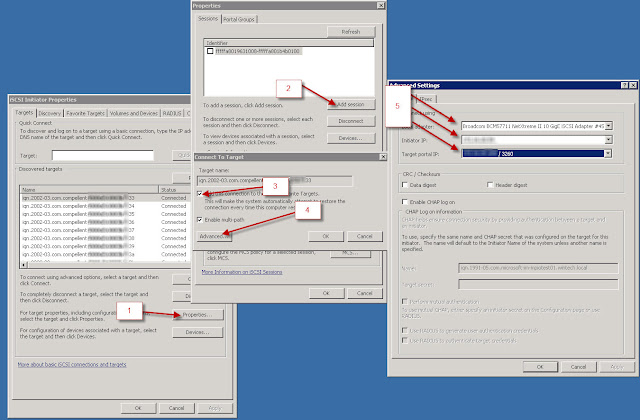The image size is (640, 420).
Task: Select discovered target ending in 39
Action: [105, 246]
